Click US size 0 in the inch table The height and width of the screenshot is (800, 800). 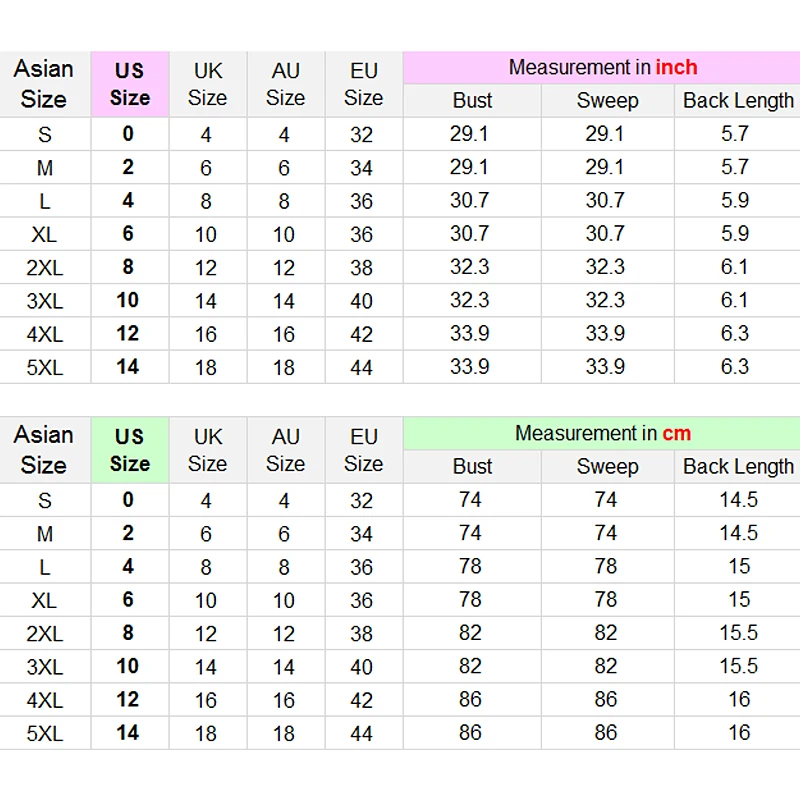pos(128,134)
